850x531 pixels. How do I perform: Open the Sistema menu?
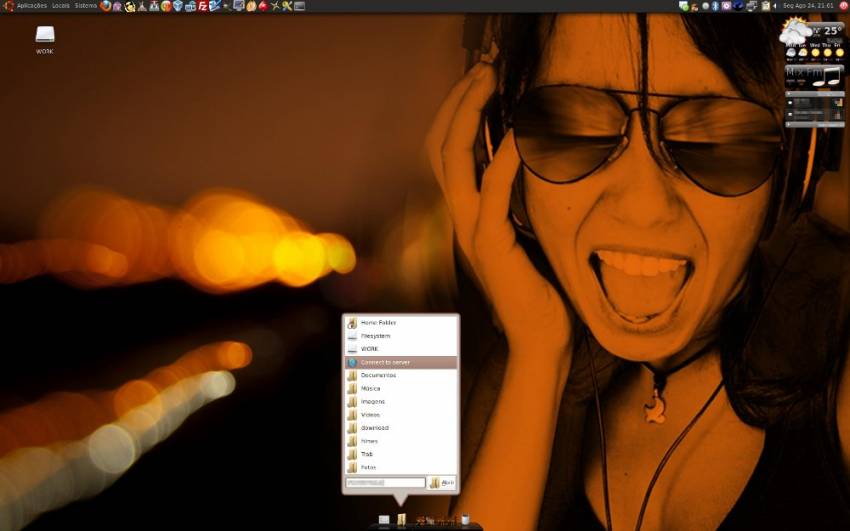tap(86, 6)
